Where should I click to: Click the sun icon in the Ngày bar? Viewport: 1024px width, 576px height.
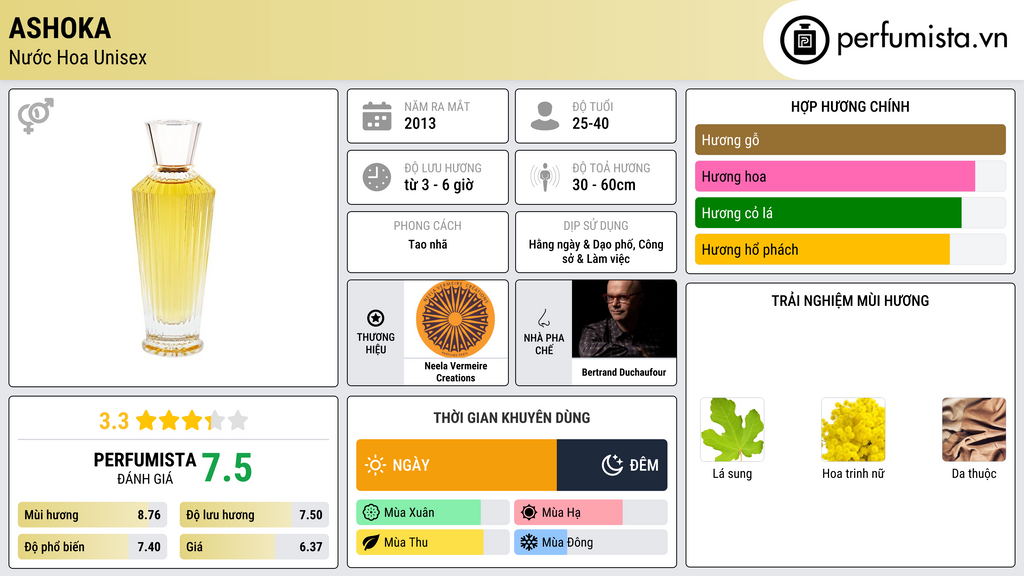click(375, 465)
